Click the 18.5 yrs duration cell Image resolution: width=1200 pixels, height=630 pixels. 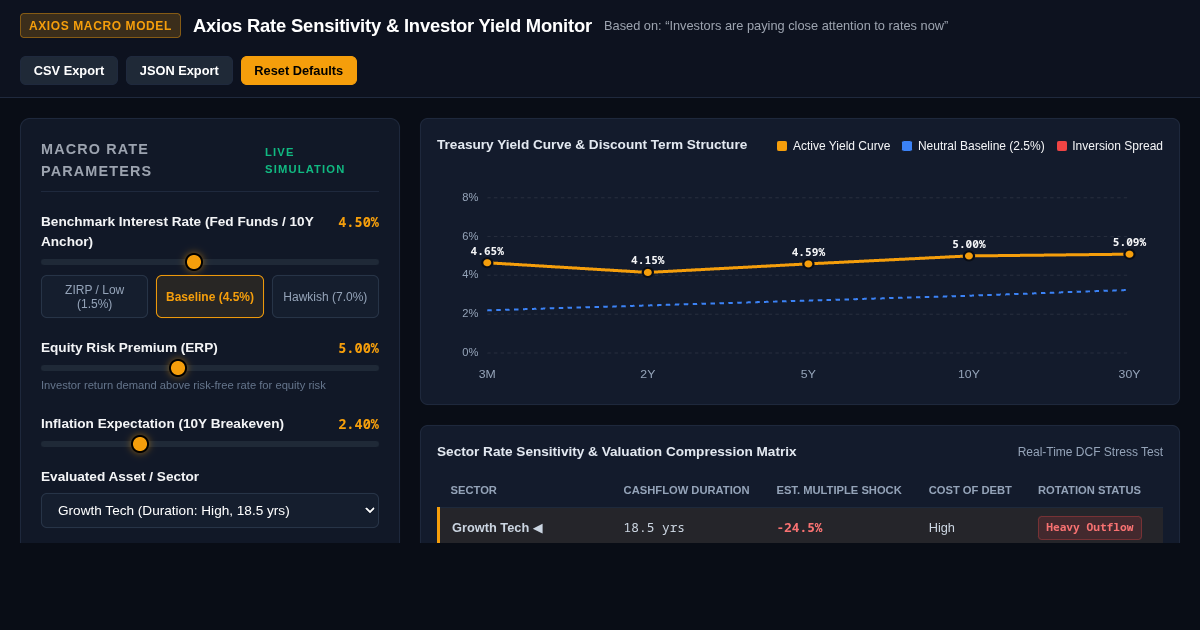pyautogui.click(x=654, y=528)
